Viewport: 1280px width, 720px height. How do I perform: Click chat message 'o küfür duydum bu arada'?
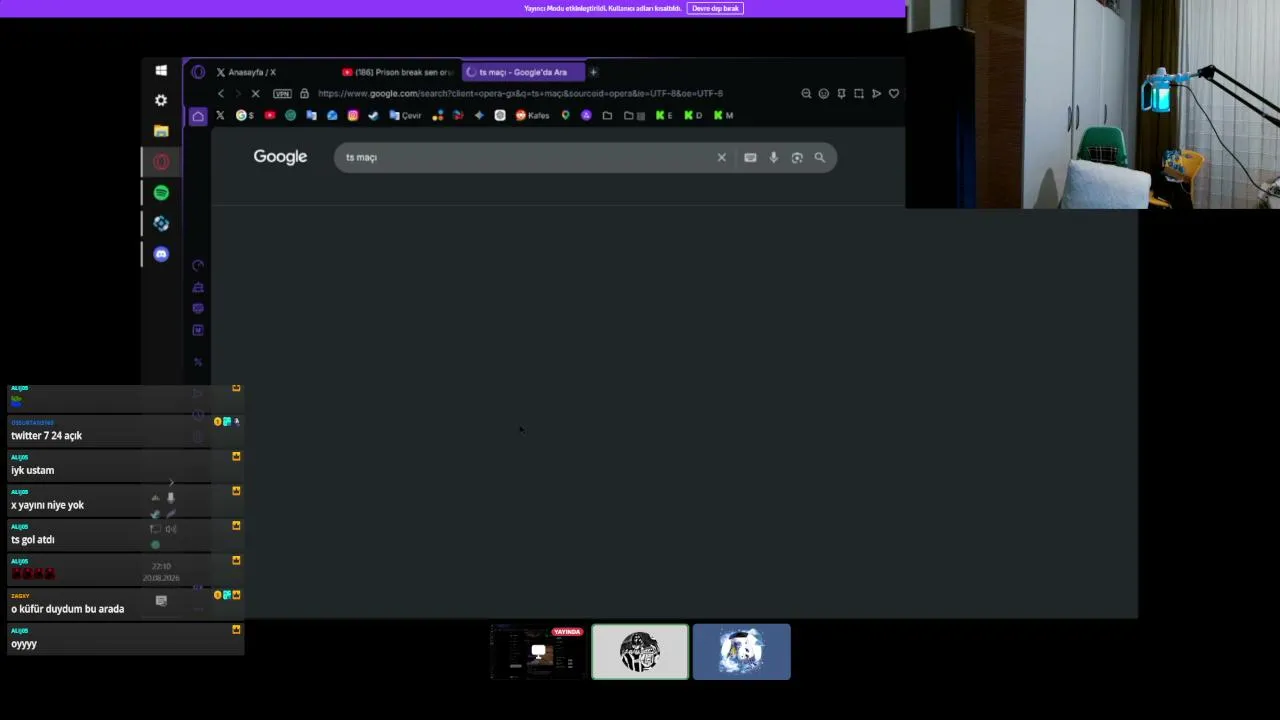click(x=68, y=609)
